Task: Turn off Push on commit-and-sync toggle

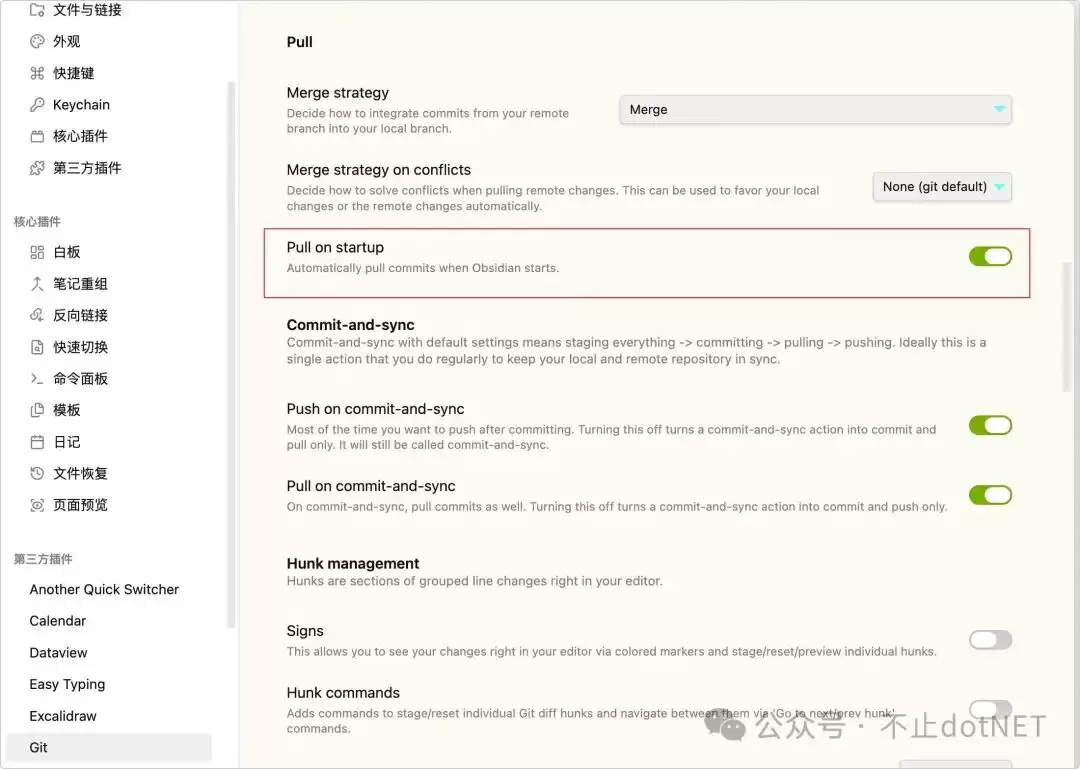Action: [x=990, y=425]
